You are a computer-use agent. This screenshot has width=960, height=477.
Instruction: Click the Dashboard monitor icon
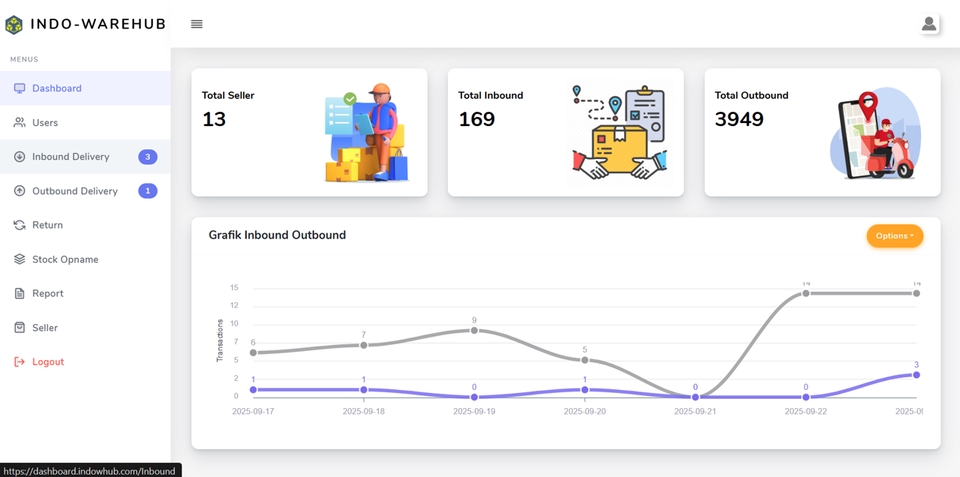[x=19, y=89]
